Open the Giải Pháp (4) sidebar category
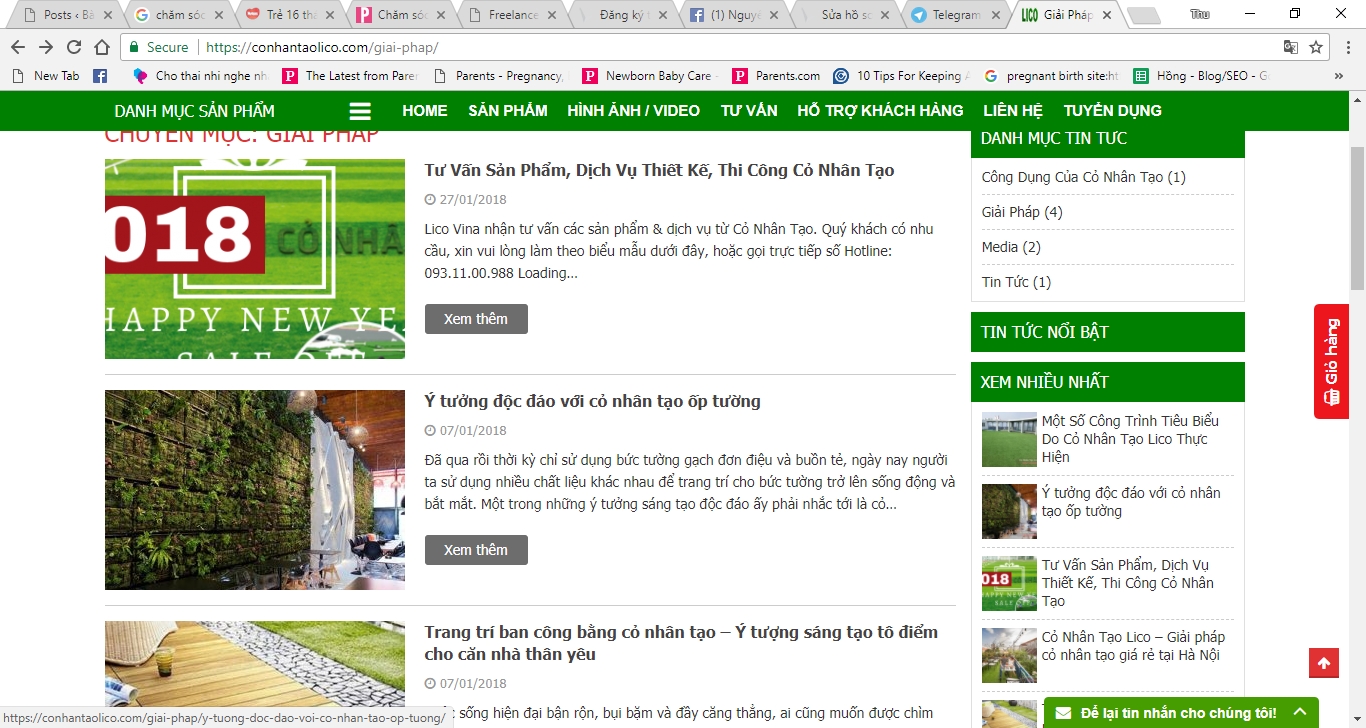1366x728 pixels. 1022,212
